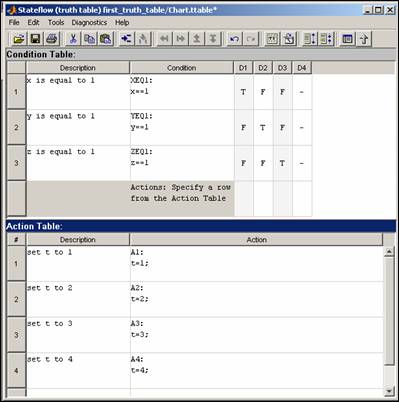Open the Diagnostics menu
The height and width of the screenshot is (402, 399).
[89, 22]
